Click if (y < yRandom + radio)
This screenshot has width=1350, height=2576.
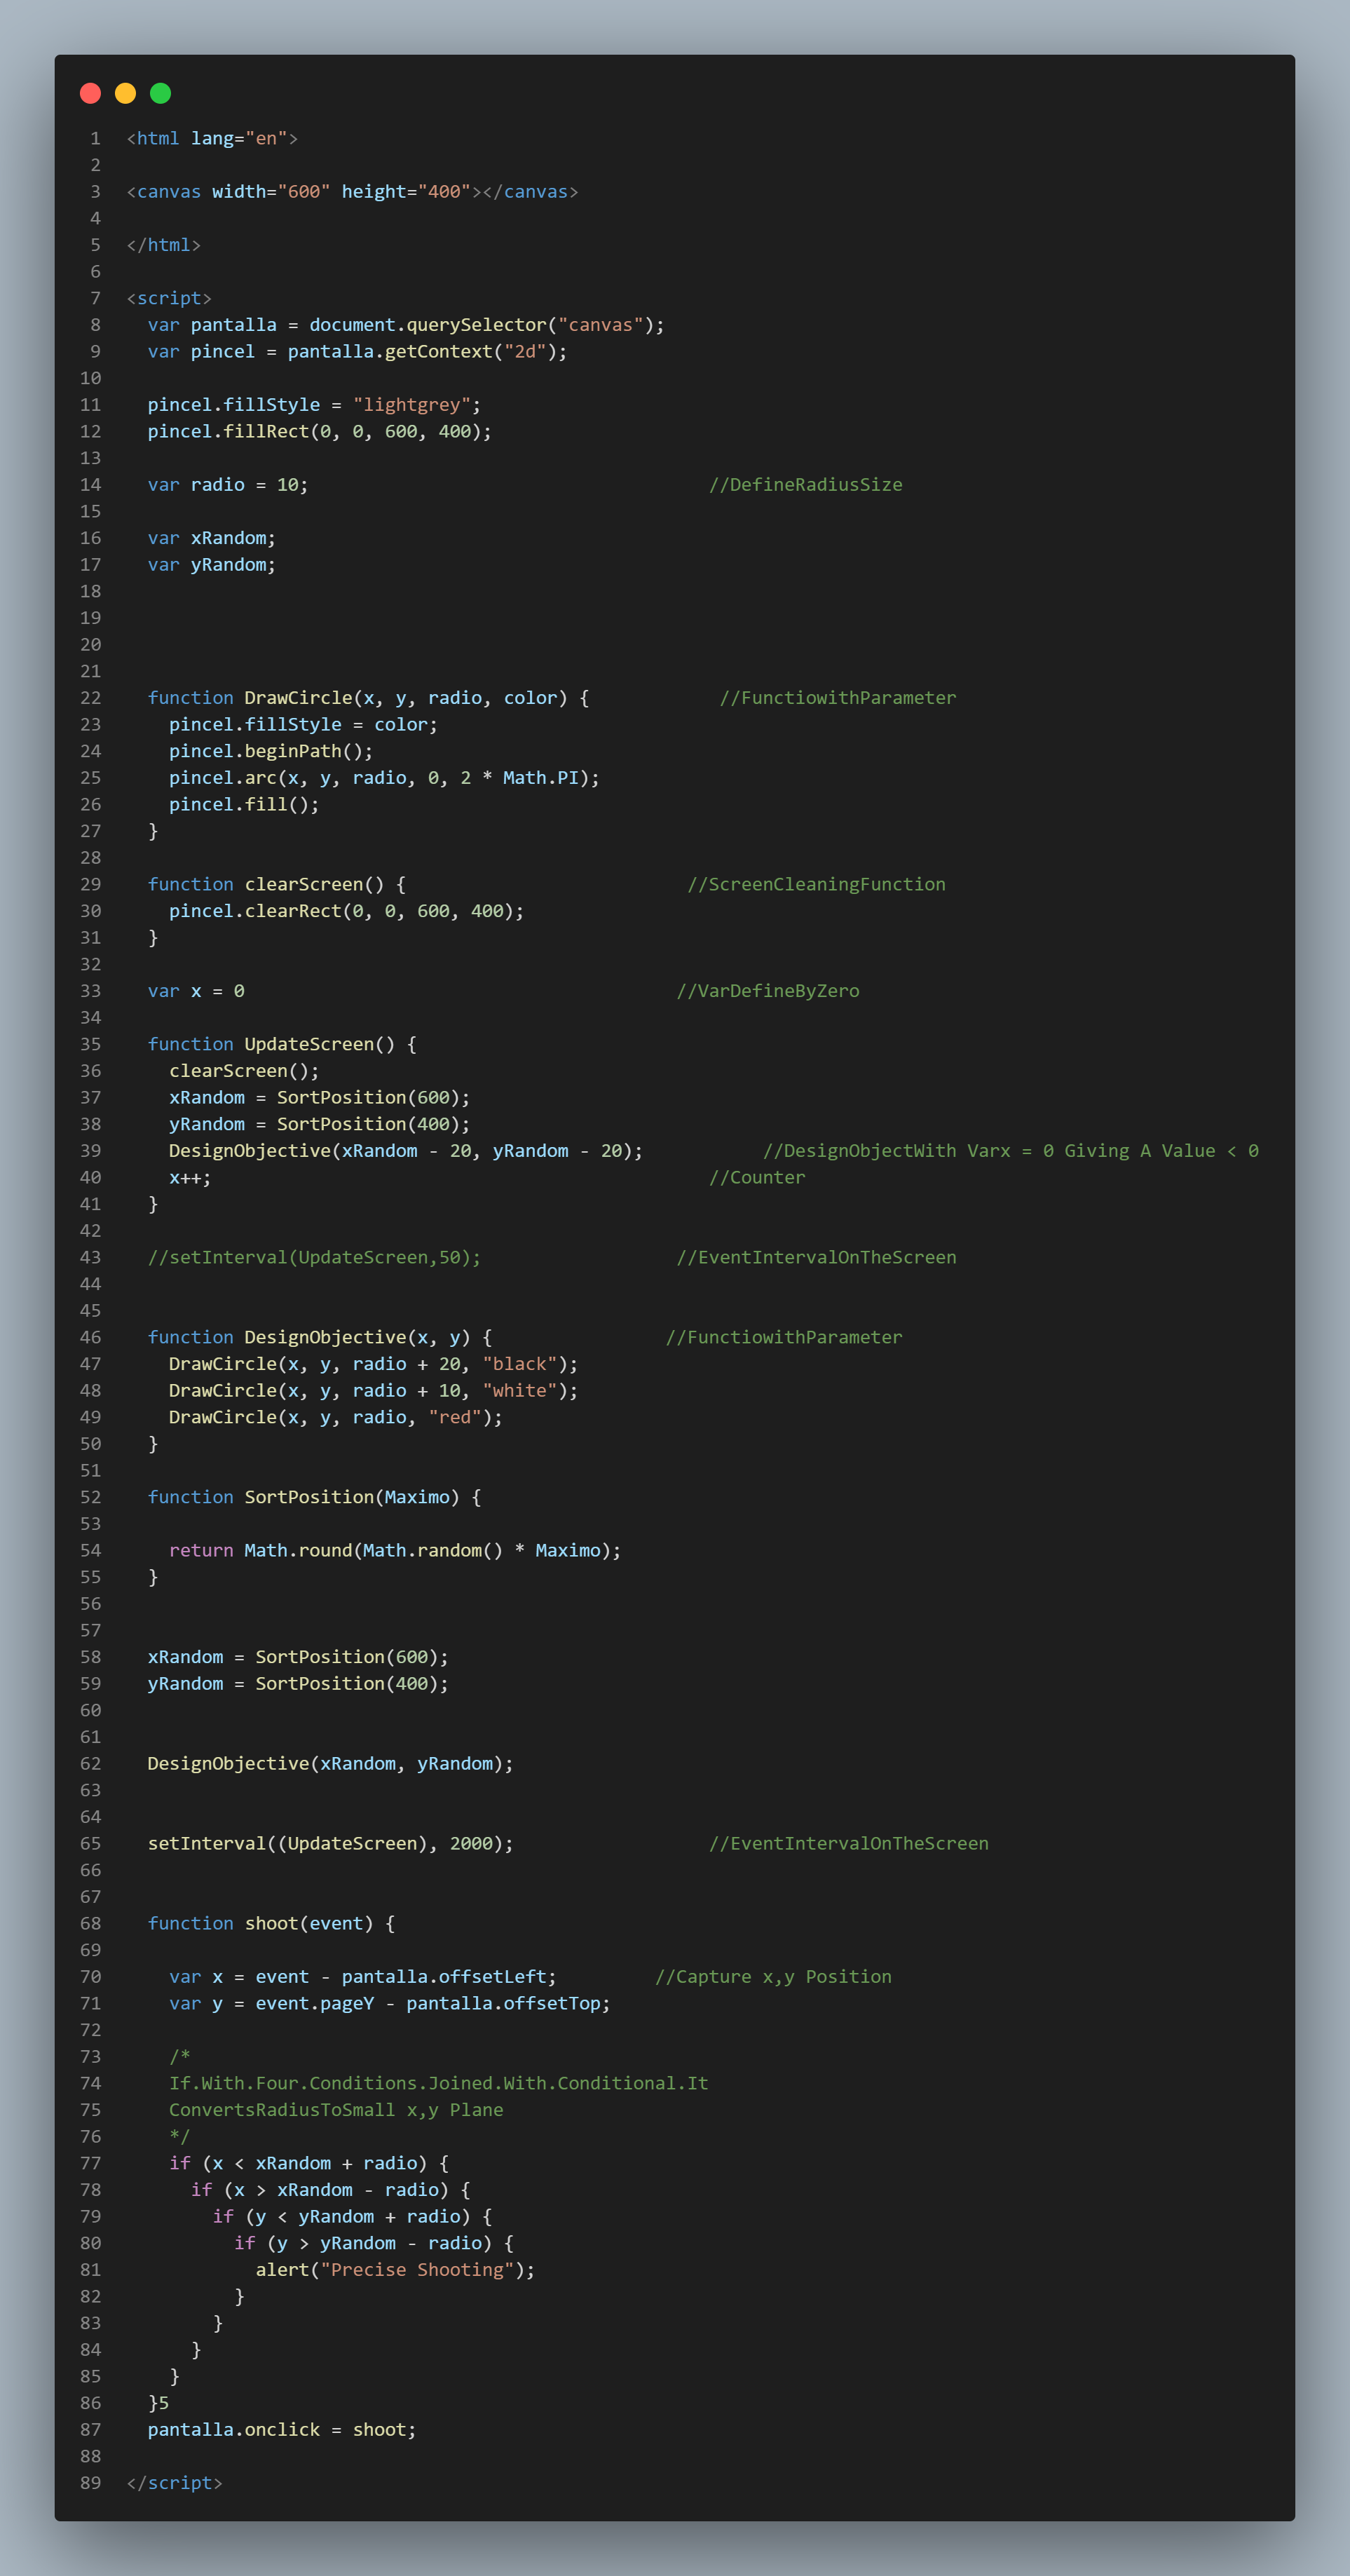352,2217
